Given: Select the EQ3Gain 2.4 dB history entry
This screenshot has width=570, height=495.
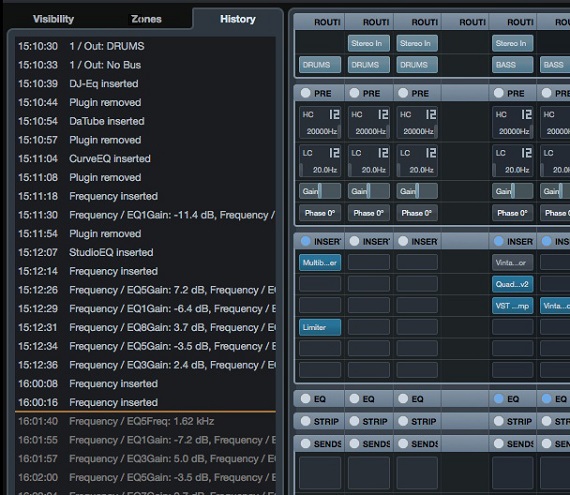Looking at the screenshot, I should [145, 365].
